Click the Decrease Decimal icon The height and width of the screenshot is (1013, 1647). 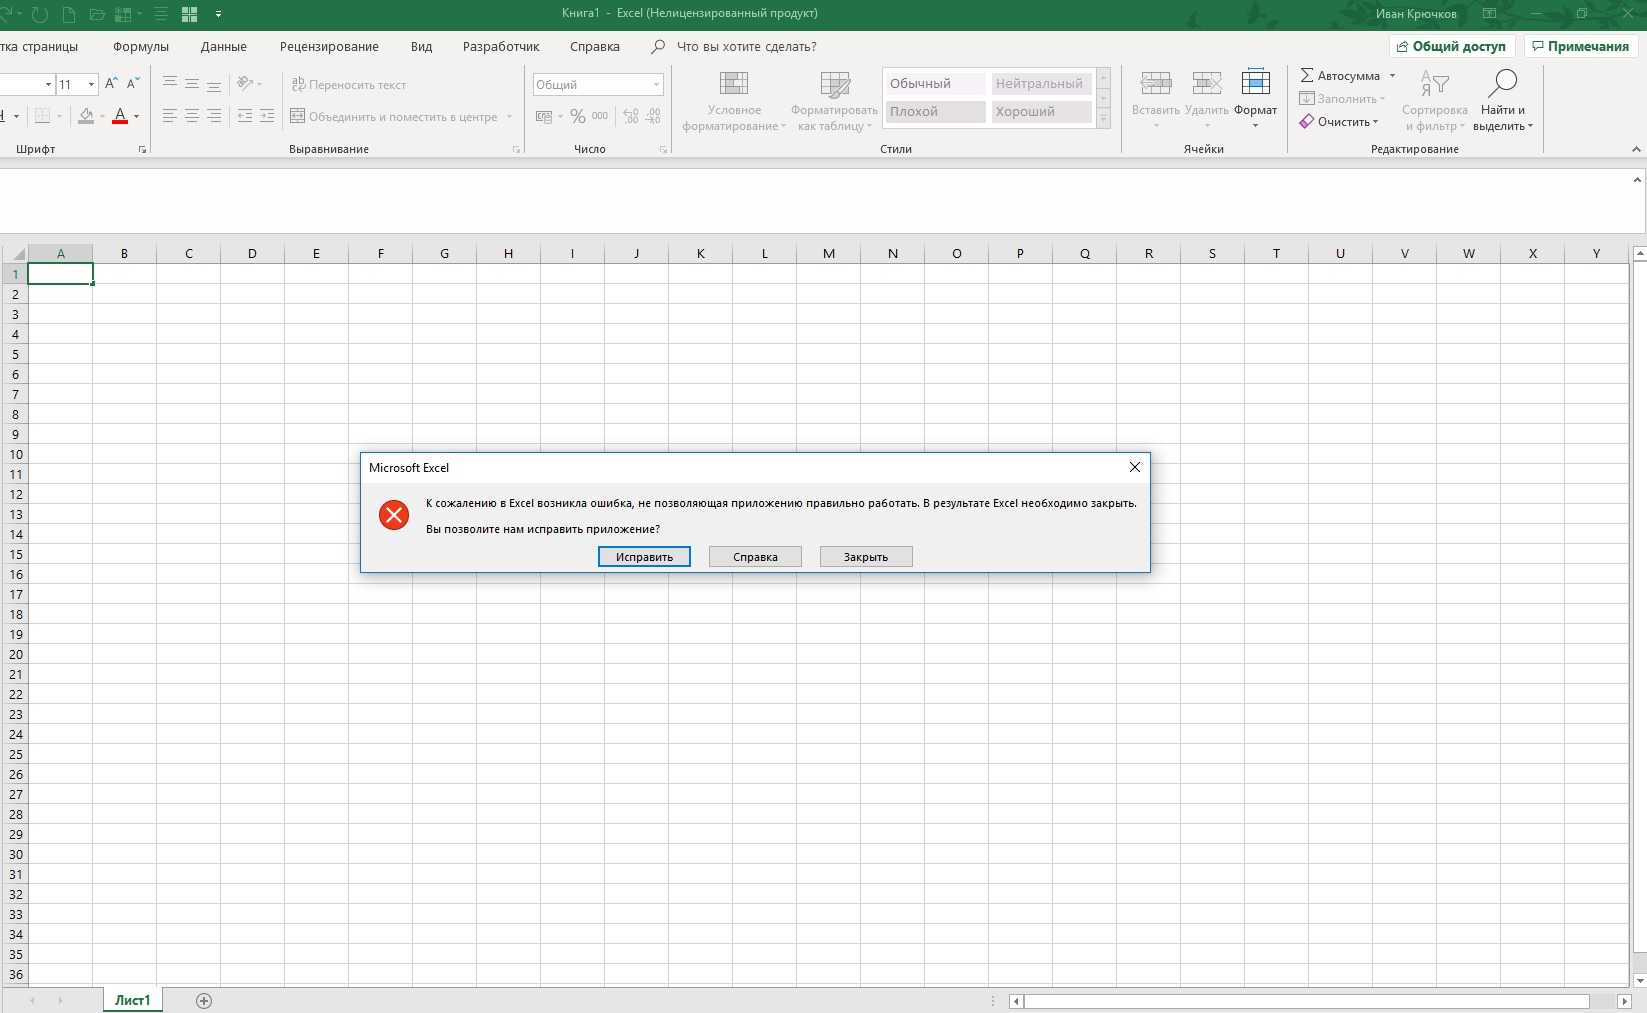click(653, 116)
